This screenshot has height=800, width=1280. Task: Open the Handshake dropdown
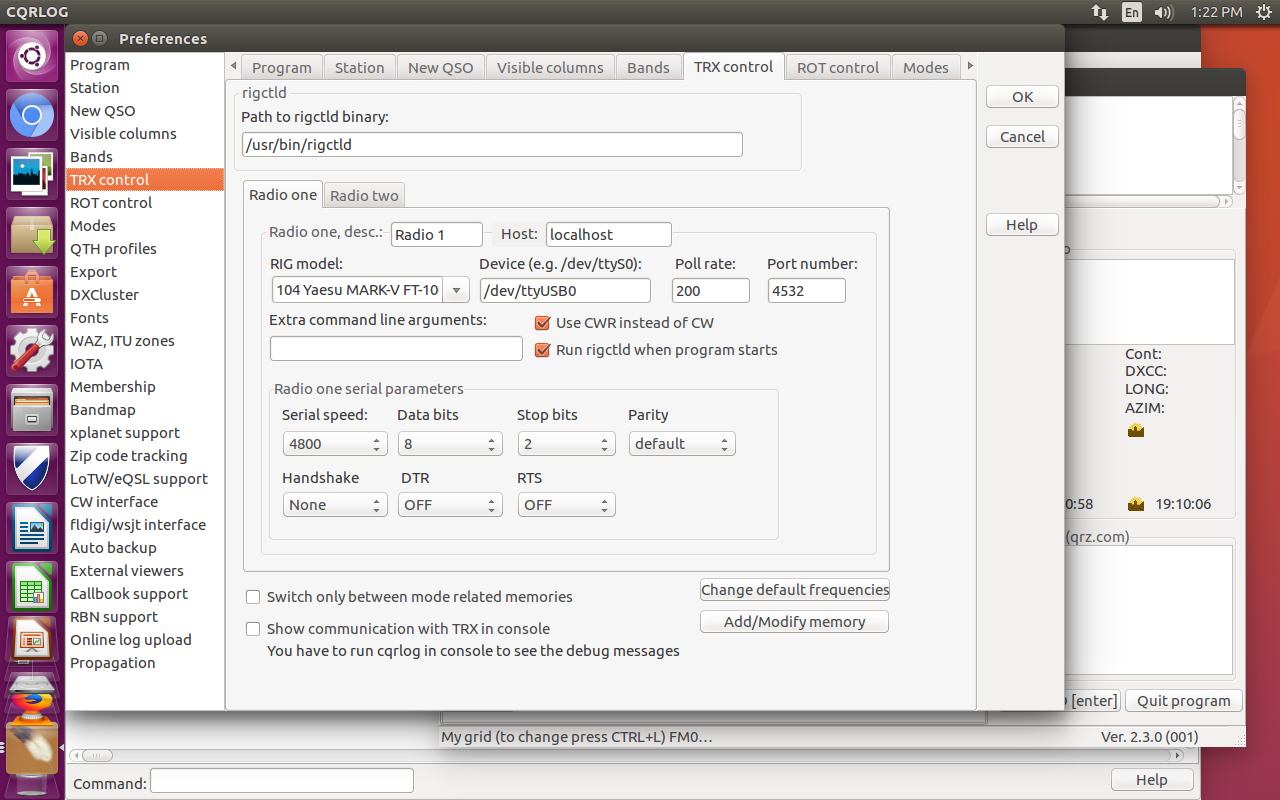click(x=335, y=505)
